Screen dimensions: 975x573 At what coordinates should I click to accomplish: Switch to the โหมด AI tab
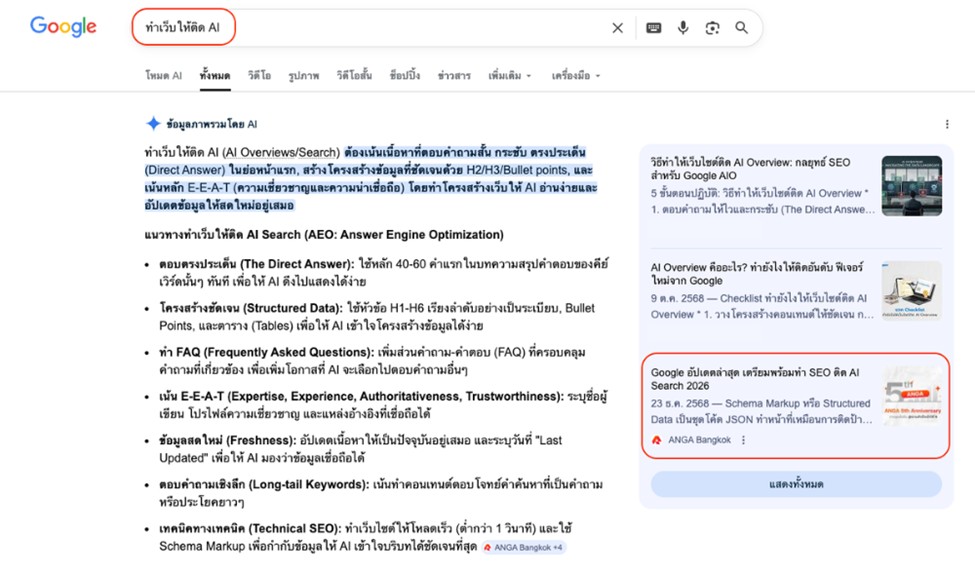pyautogui.click(x=163, y=76)
